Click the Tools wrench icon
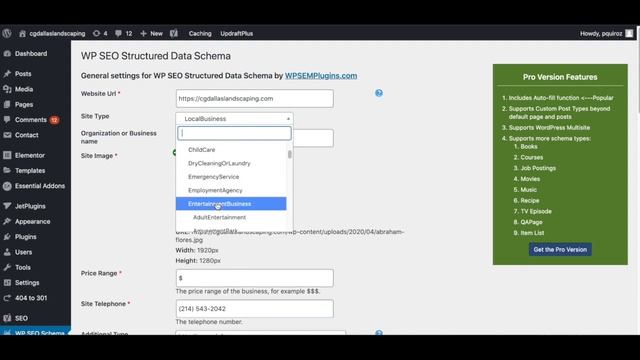 tap(7, 267)
